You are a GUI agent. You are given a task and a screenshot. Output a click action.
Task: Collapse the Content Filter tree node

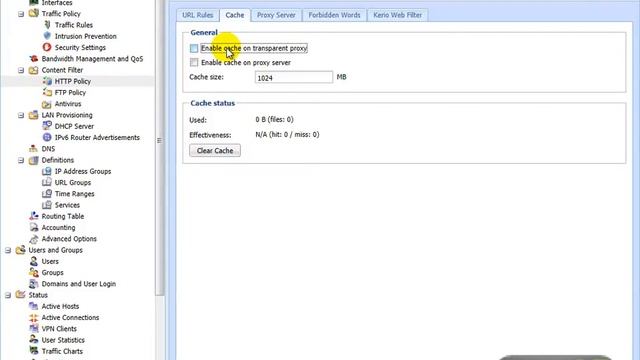(21, 70)
